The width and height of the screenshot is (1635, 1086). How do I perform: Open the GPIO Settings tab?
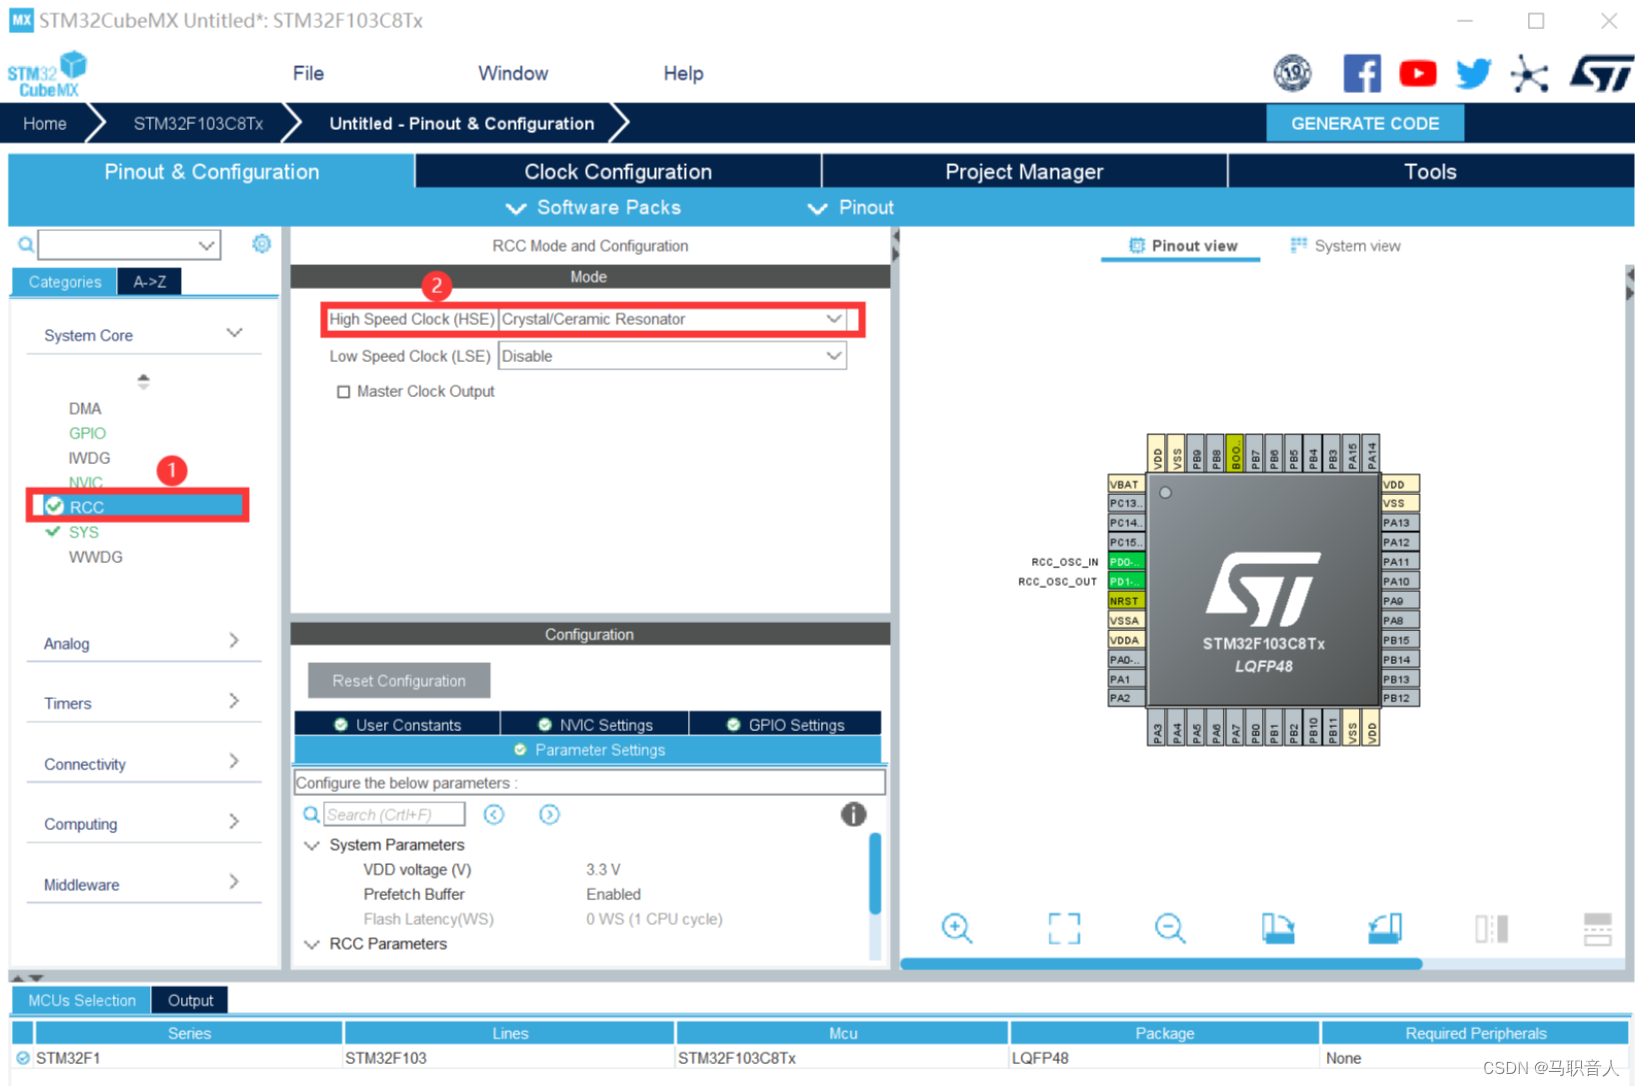click(x=785, y=724)
